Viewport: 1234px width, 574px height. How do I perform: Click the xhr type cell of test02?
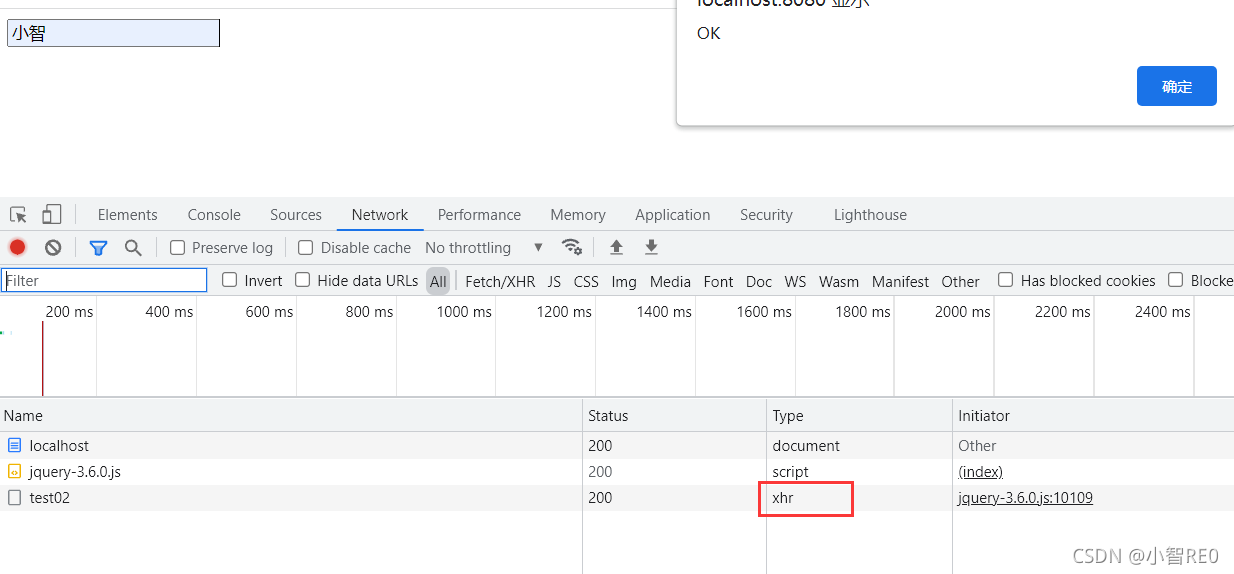(783, 498)
